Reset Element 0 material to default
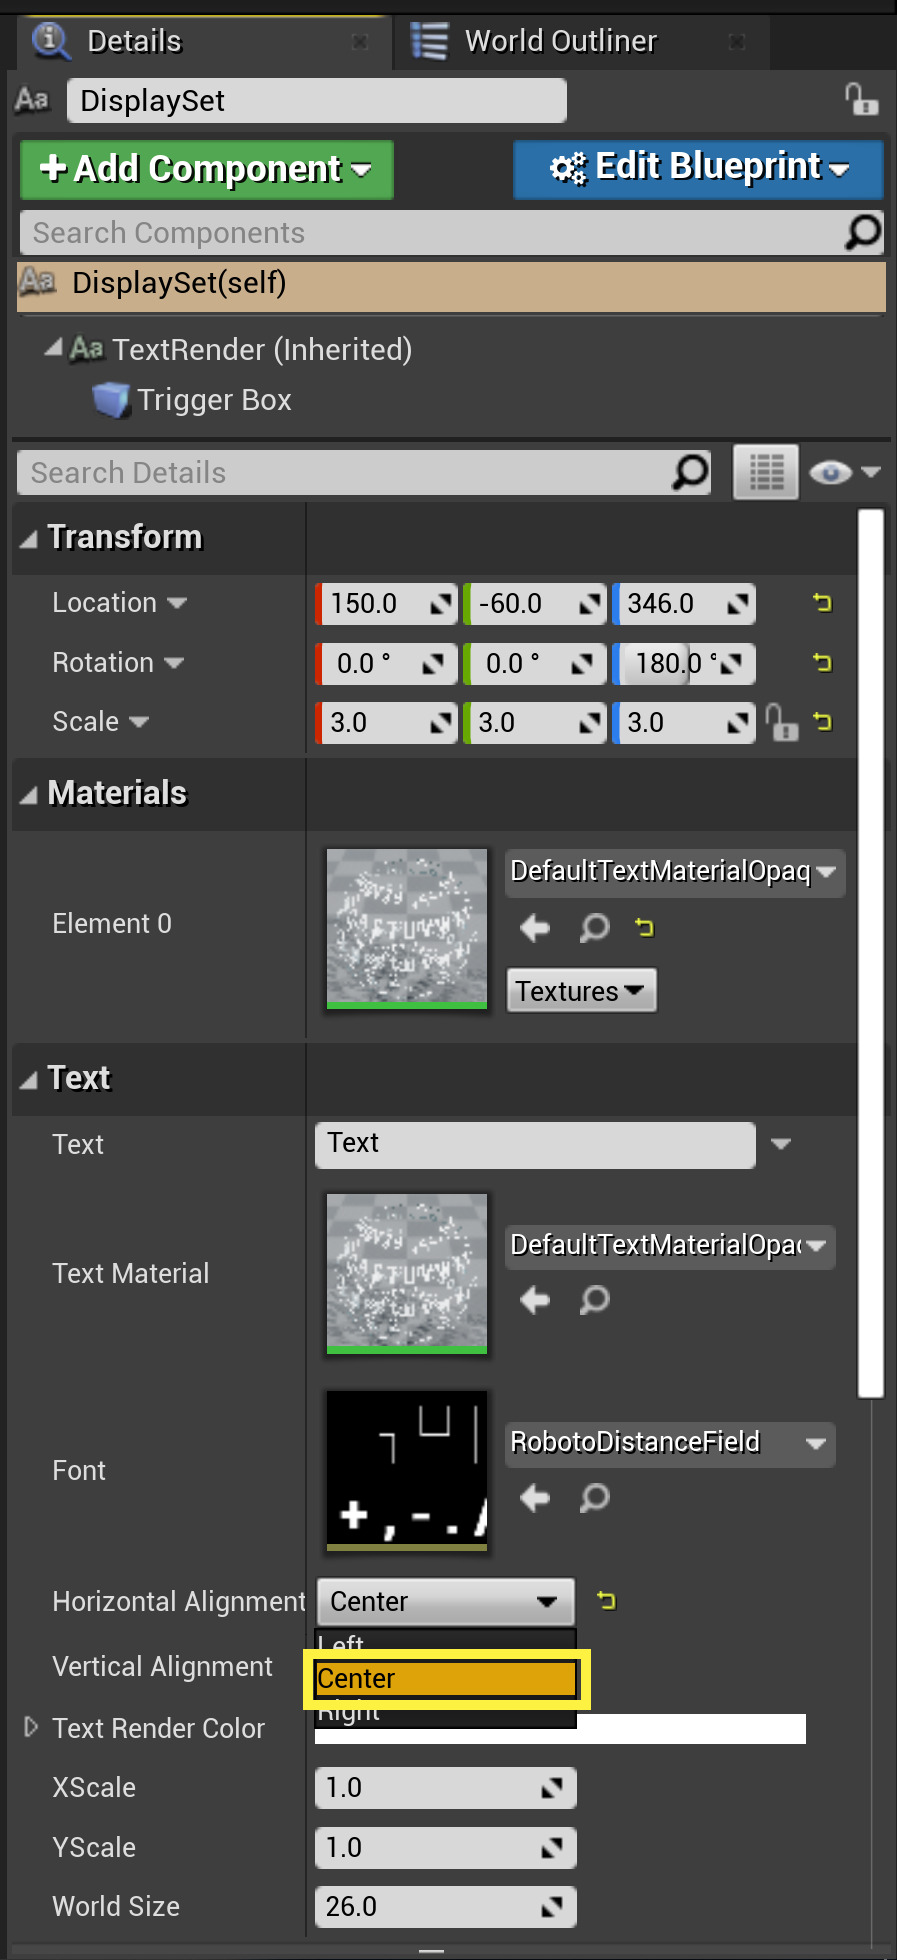 pos(644,928)
